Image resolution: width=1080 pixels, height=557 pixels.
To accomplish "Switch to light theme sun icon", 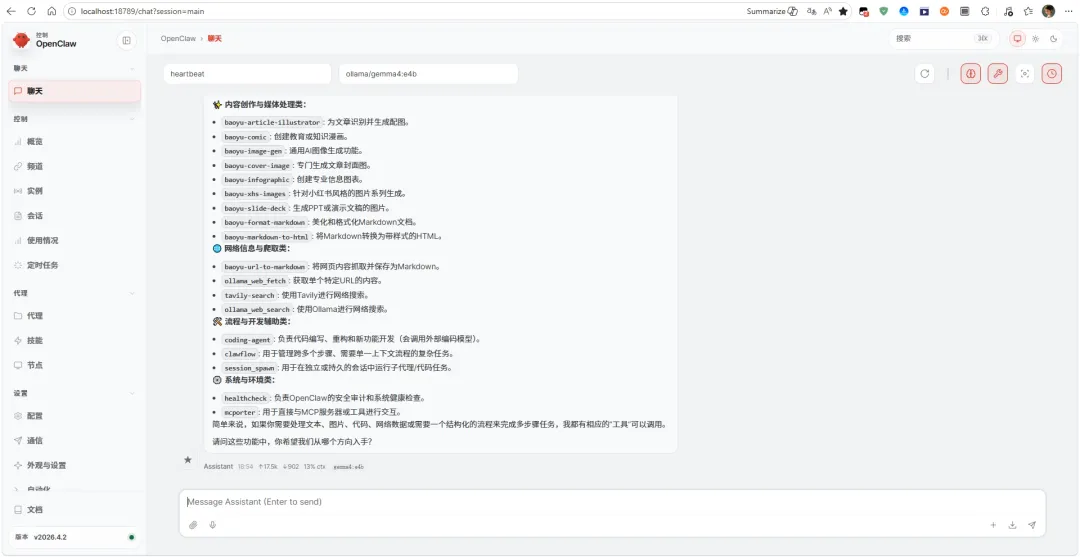I will (1035, 39).
